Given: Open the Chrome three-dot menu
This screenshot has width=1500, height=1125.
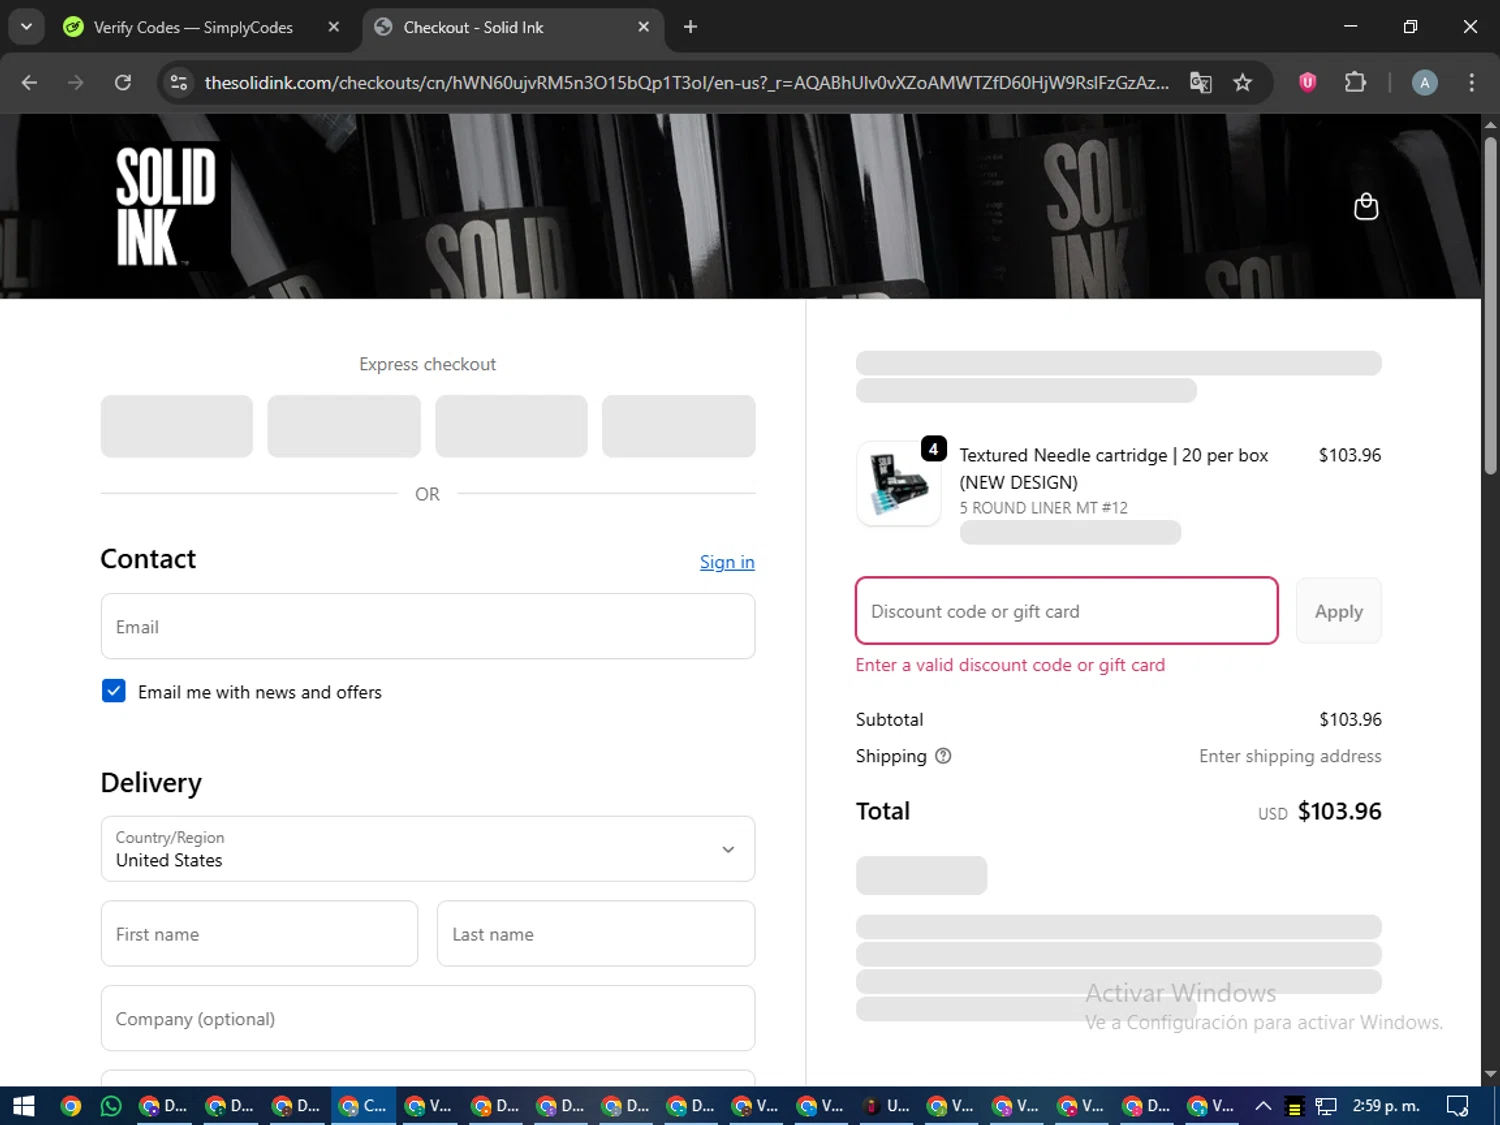Looking at the screenshot, I should pos(1471,82).
